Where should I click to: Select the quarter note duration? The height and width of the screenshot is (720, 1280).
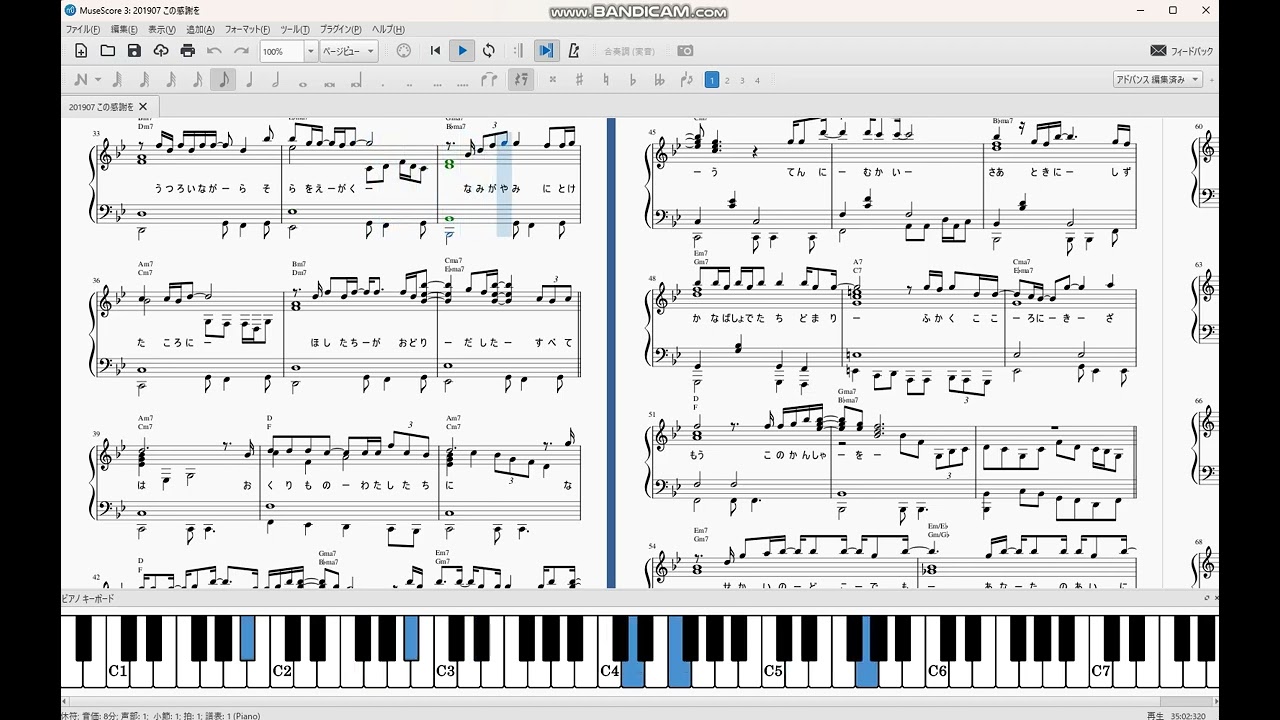[250, 80]
